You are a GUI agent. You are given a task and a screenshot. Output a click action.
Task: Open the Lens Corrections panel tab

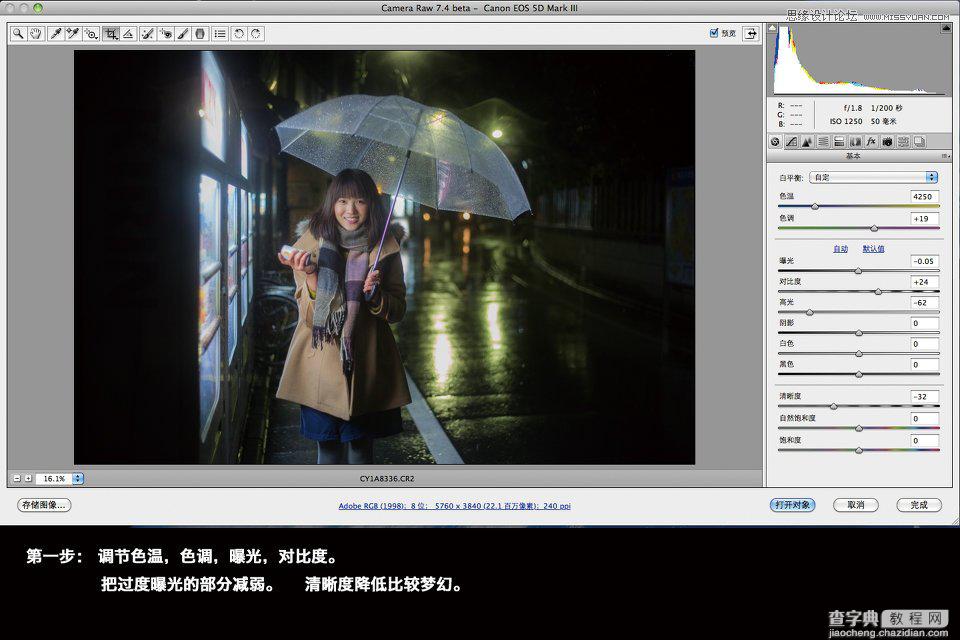(x=855, y=141)
